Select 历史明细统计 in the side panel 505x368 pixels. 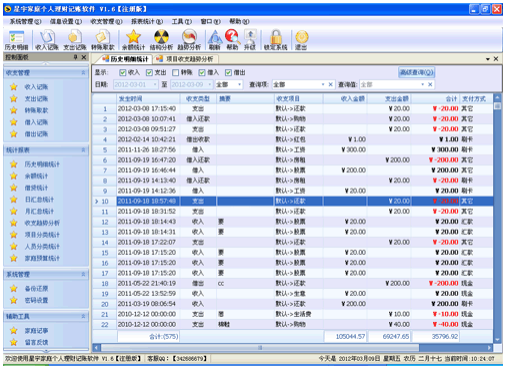tap(42, 164)
